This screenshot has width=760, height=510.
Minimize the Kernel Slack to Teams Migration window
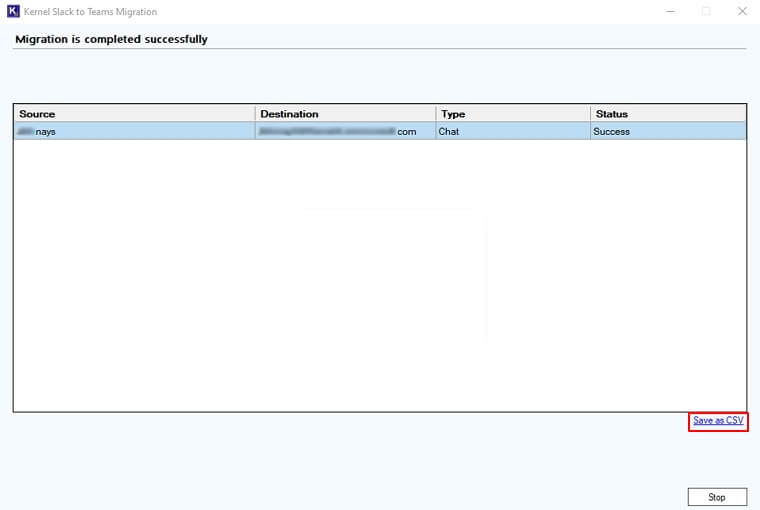(670, 11)
